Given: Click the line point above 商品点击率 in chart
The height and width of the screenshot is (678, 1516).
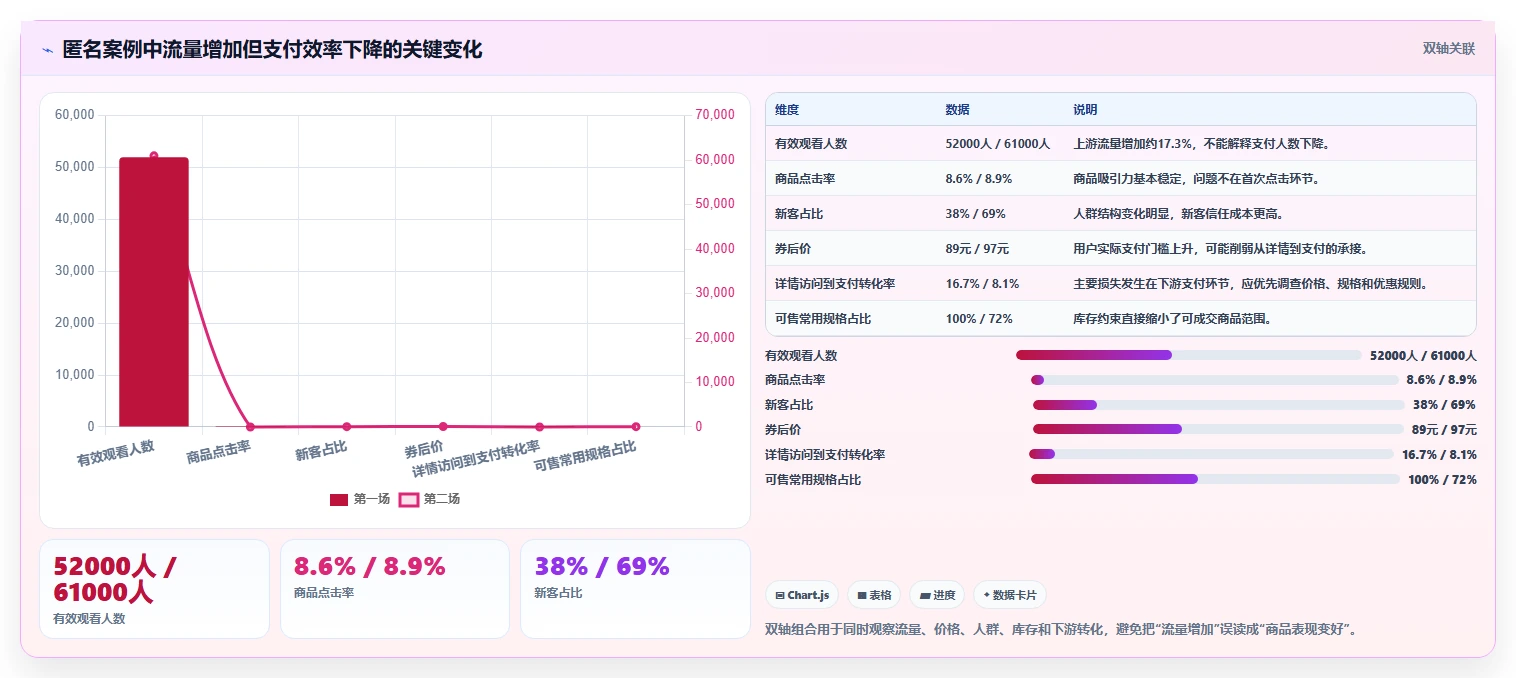Looking at the screenshot, I should tap(250, 427).
